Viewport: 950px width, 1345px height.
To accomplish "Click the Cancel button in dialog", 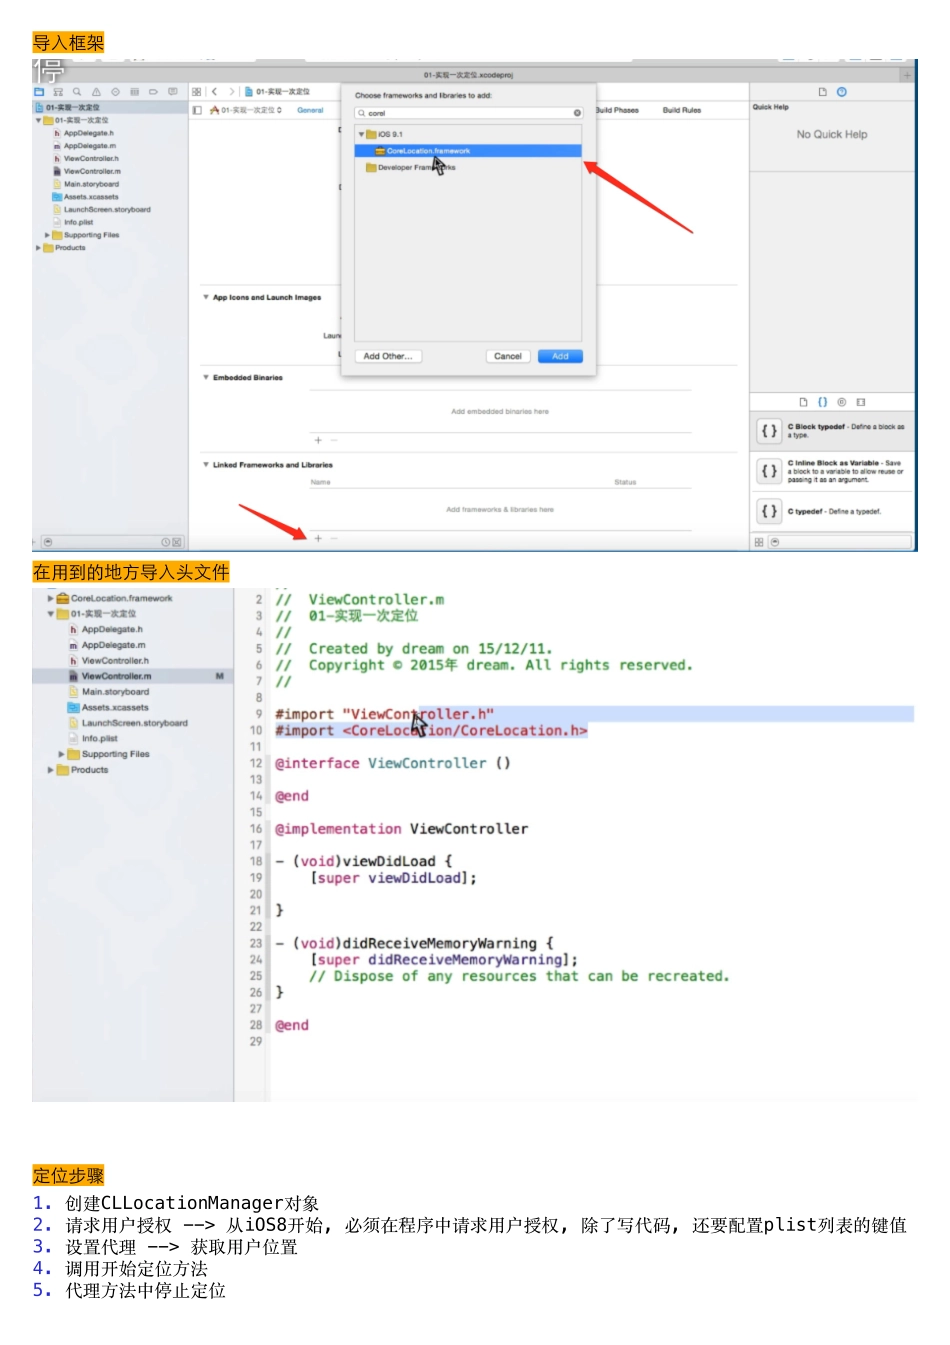I will (x=508, y=356).
